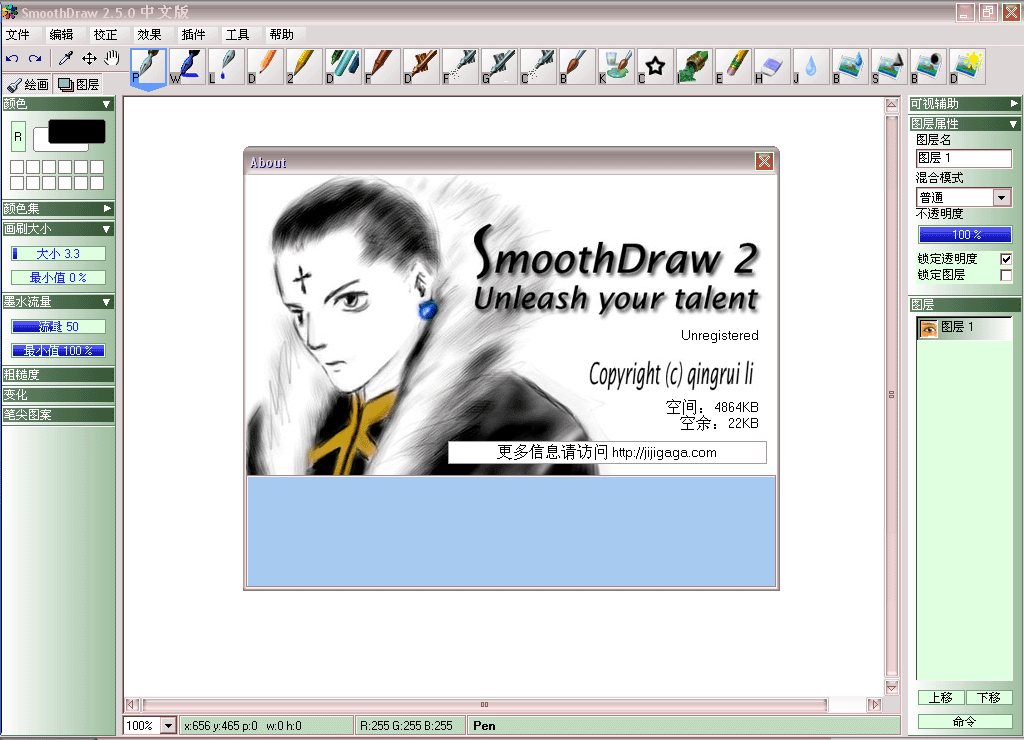Image resolution: width=1024 pixels, height=740 pixels.
Task: Switch to the 图层 tab
Action: tap(78, 84)
